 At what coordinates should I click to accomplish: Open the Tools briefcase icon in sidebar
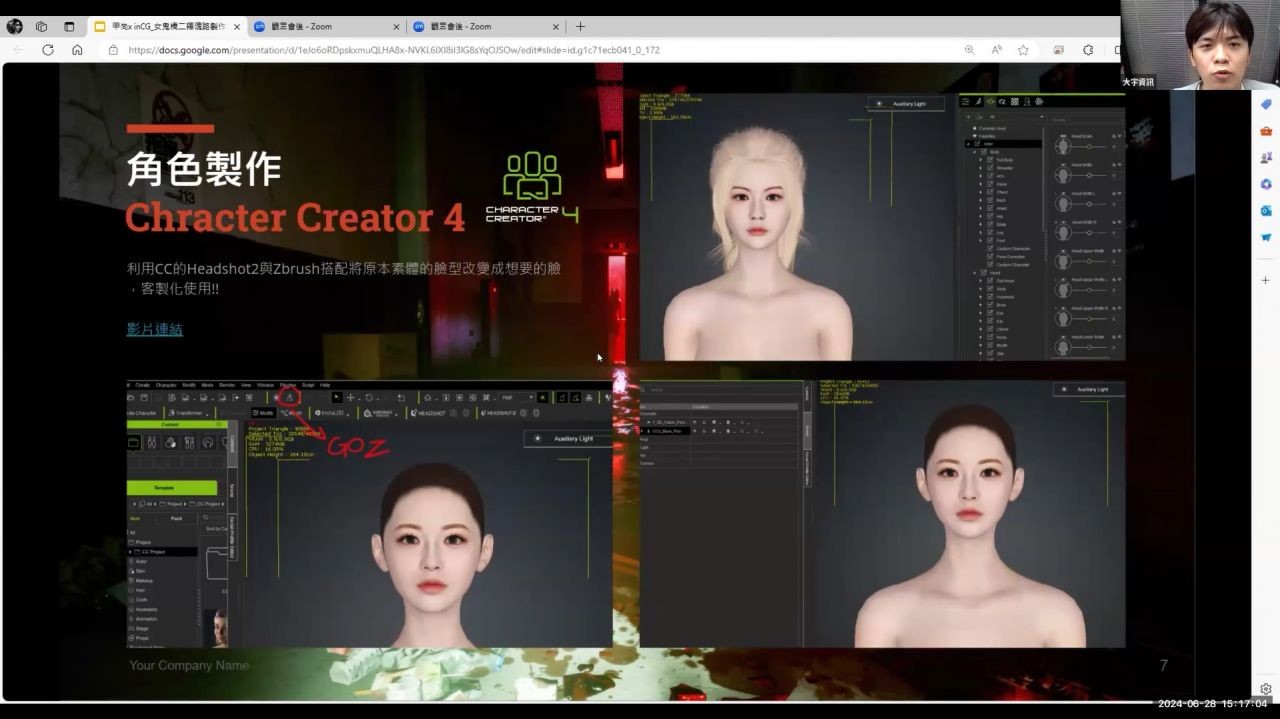1265,131
